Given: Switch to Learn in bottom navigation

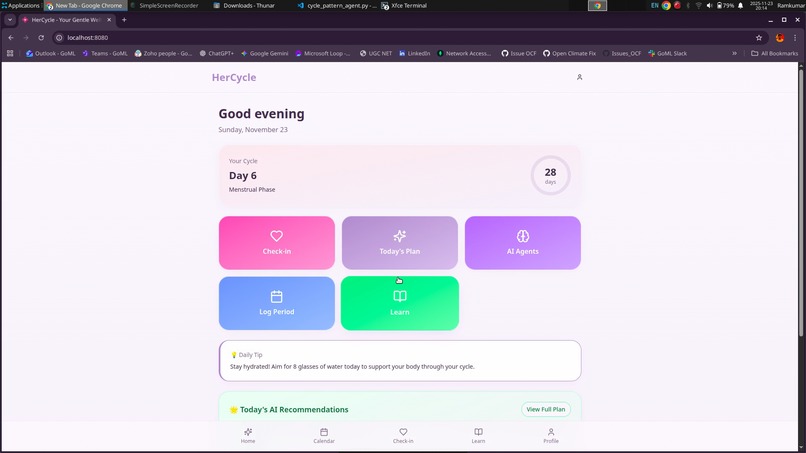Looking at the screenshot, I should click(x=478, y=436).
